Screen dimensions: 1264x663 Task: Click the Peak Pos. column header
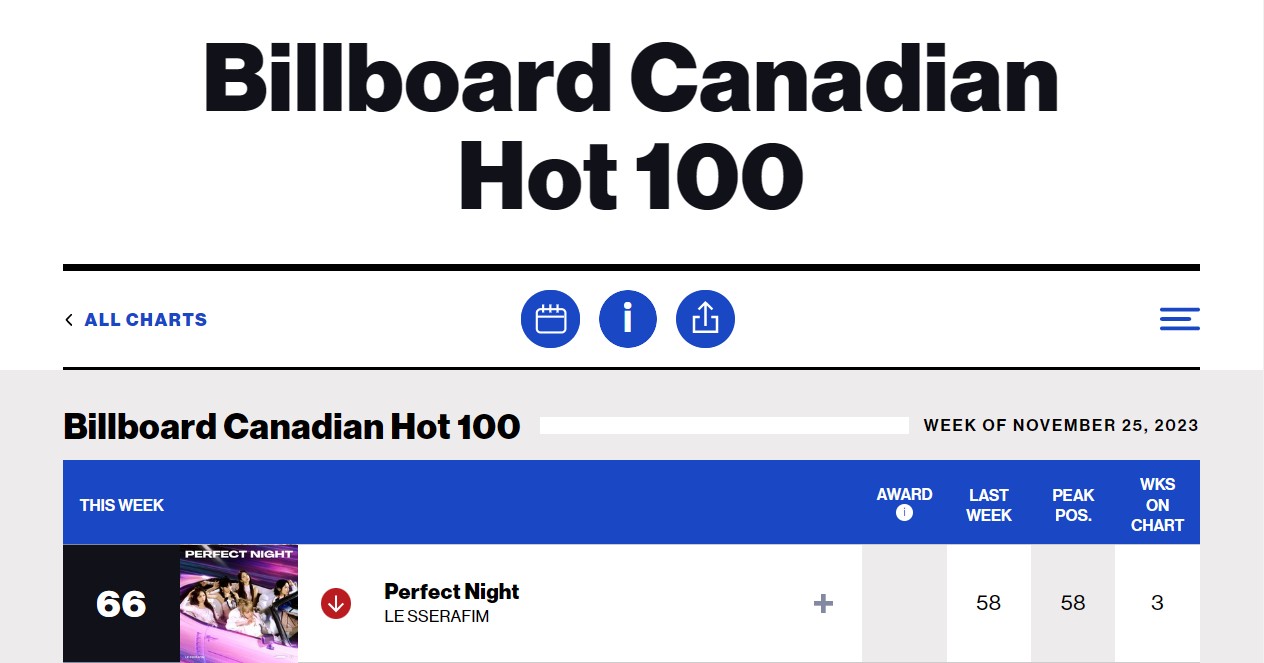1073,505
